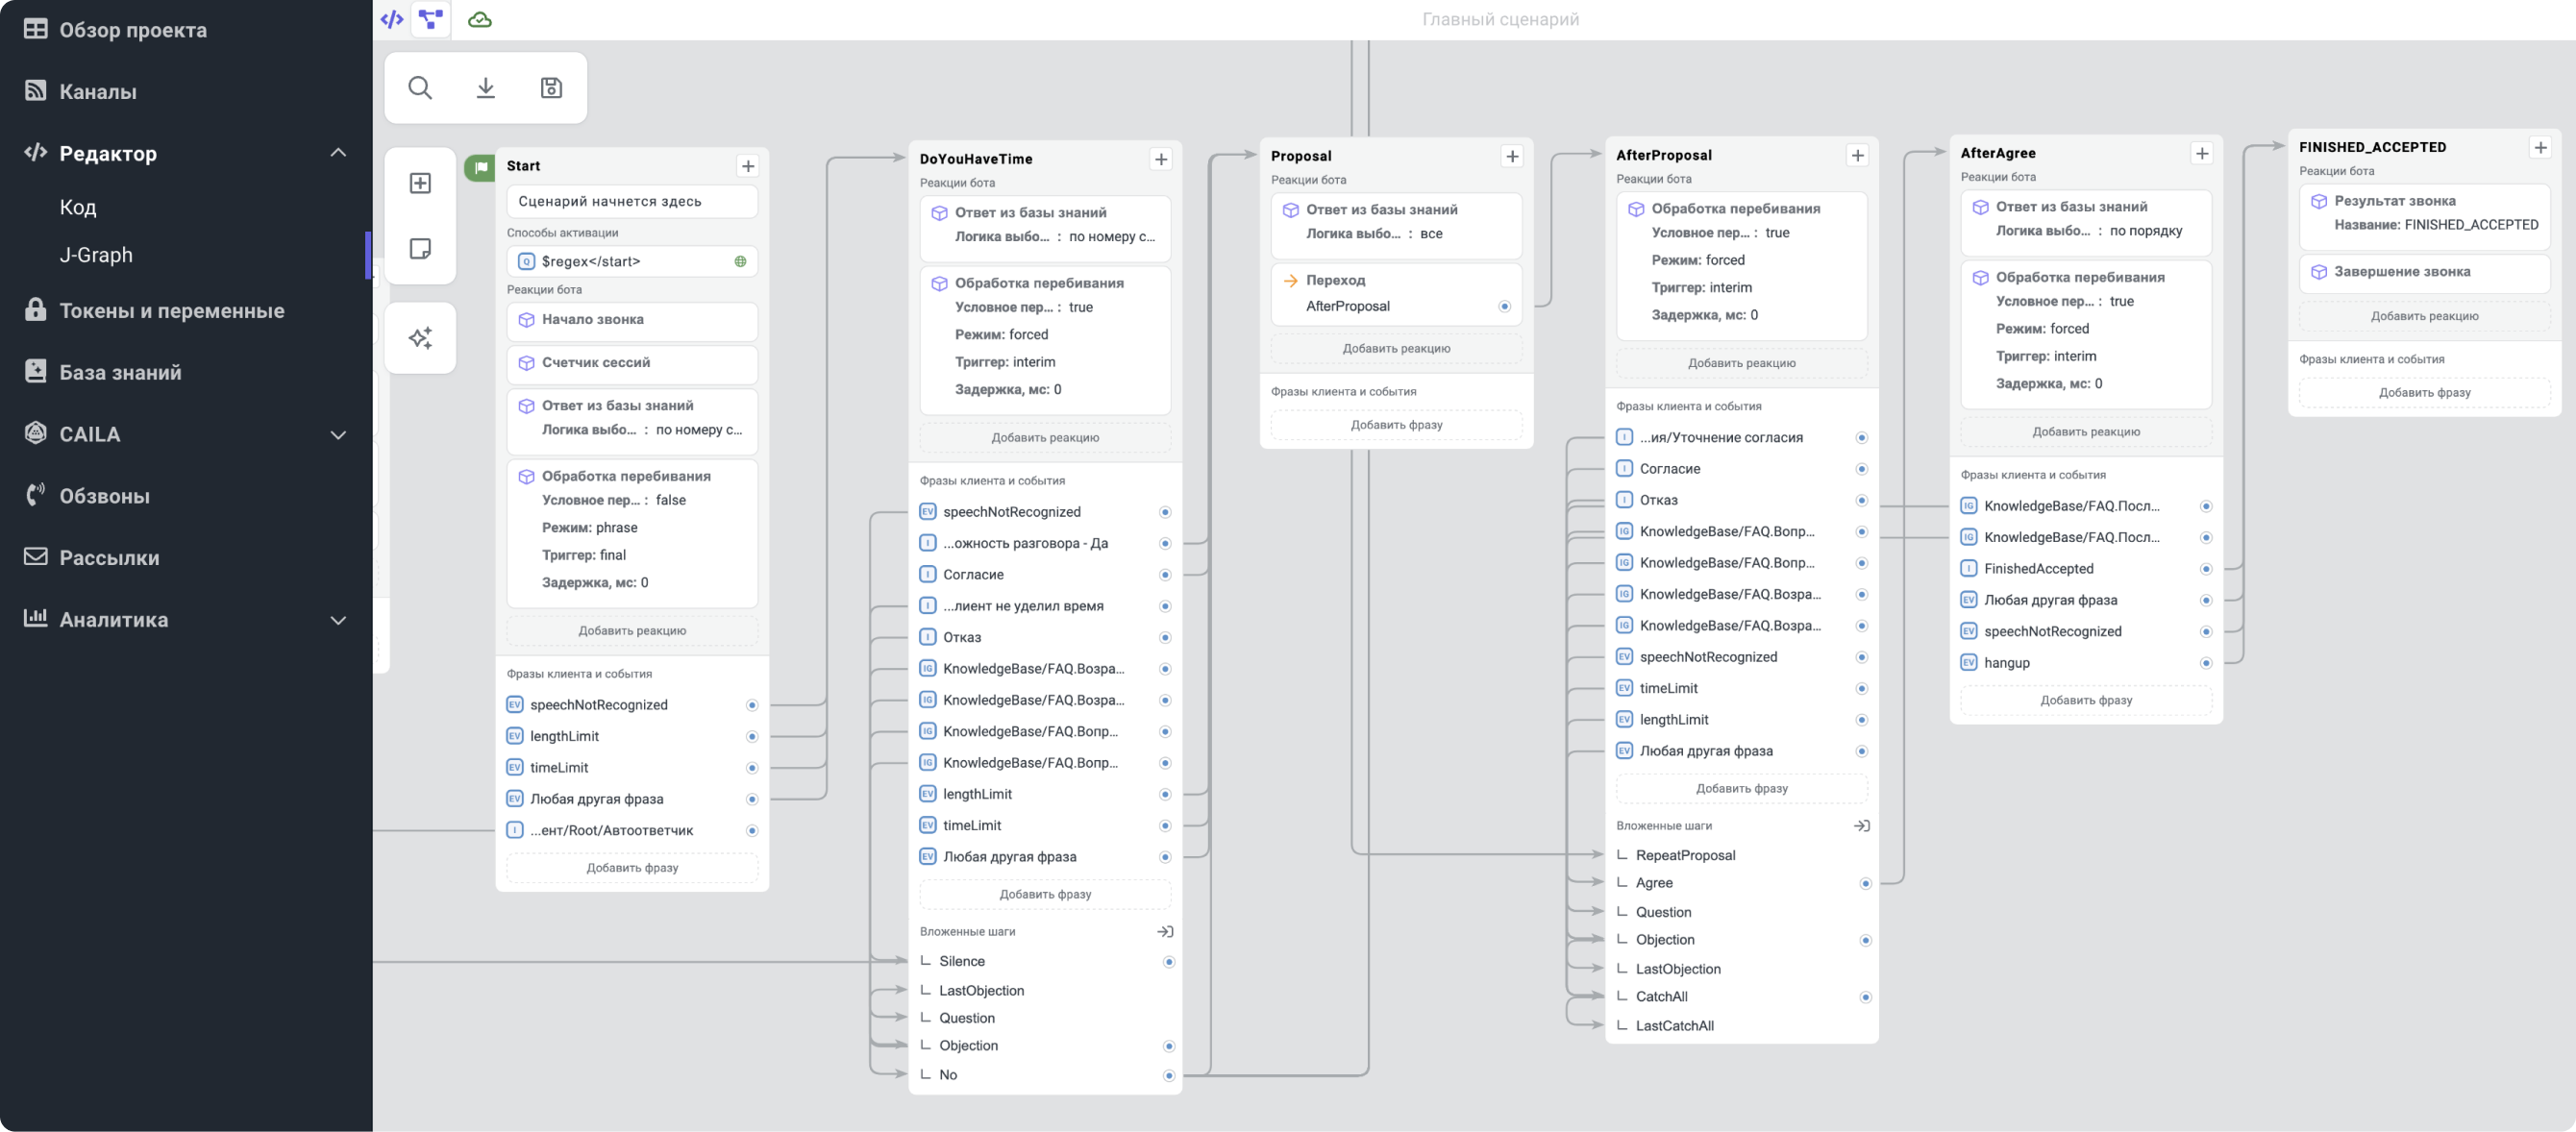Click the Главный сценарий title
2576x1132 pixels.
(x=1500, y=19)
